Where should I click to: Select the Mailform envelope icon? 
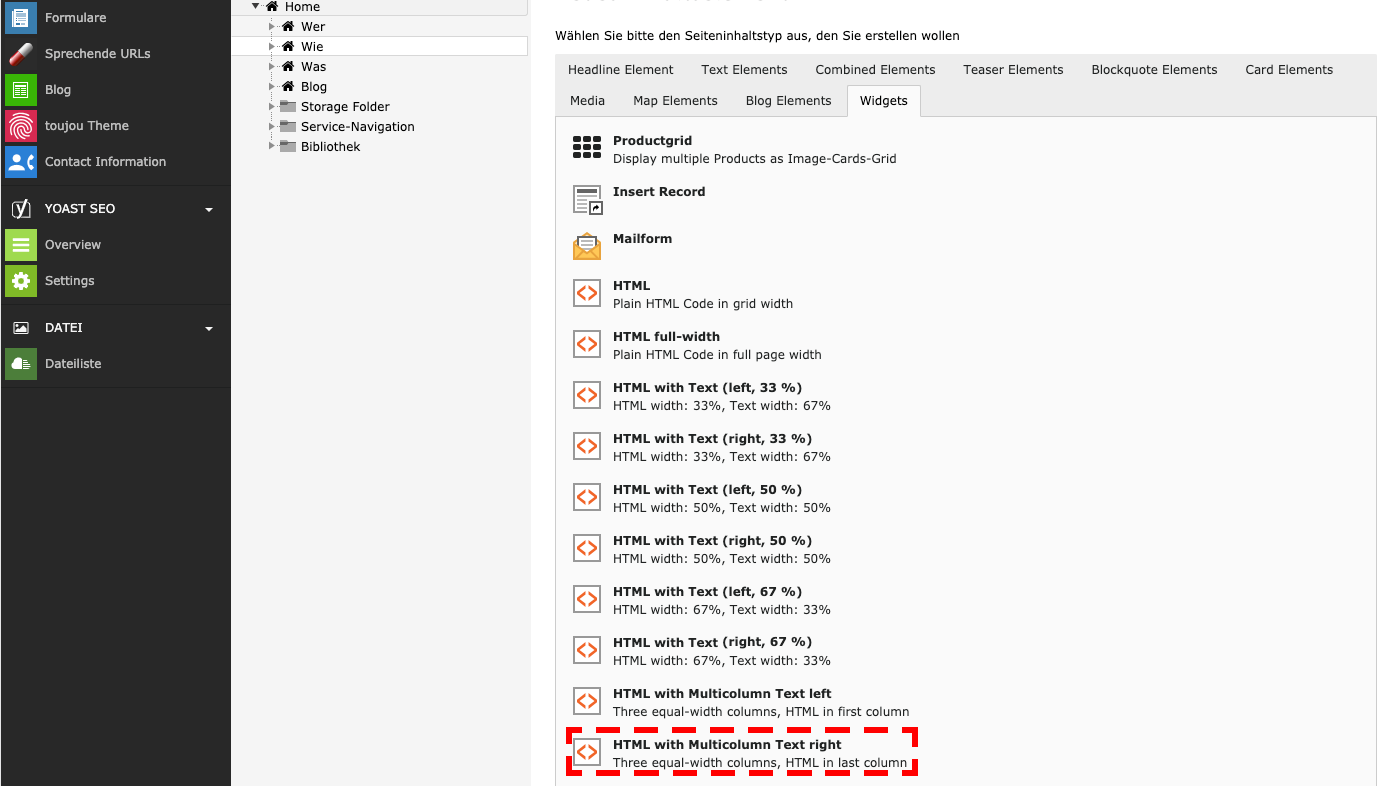pyautogui.click(x=587, y=246)
